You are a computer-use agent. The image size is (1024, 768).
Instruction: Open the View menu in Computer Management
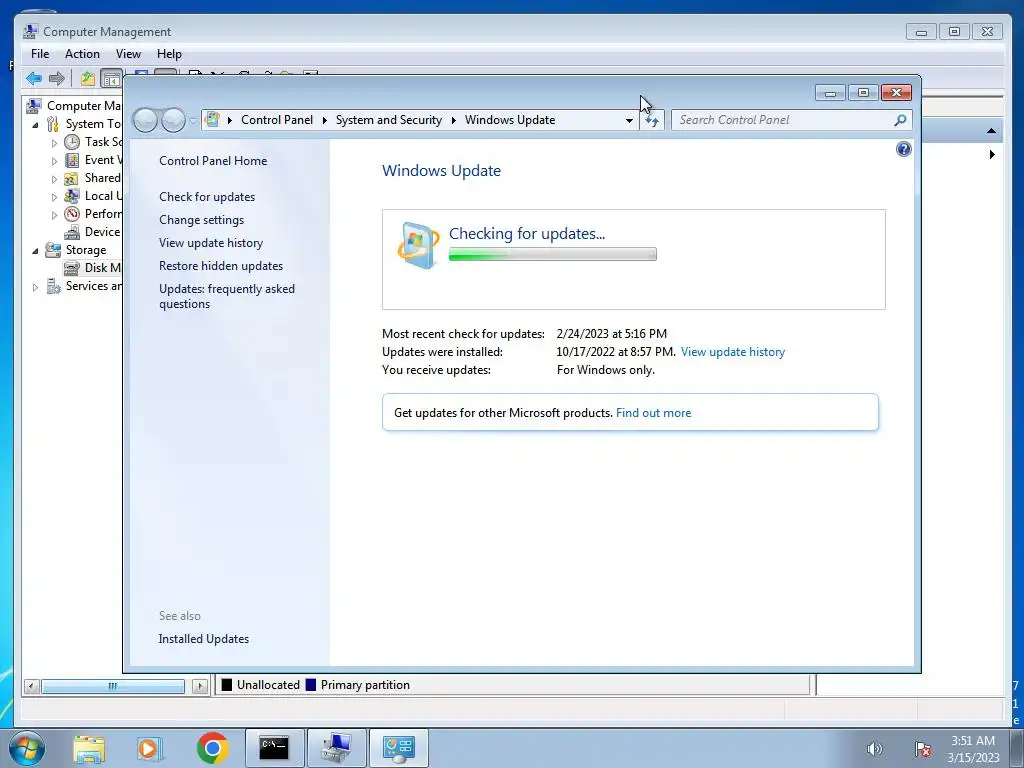coord(128,54)
